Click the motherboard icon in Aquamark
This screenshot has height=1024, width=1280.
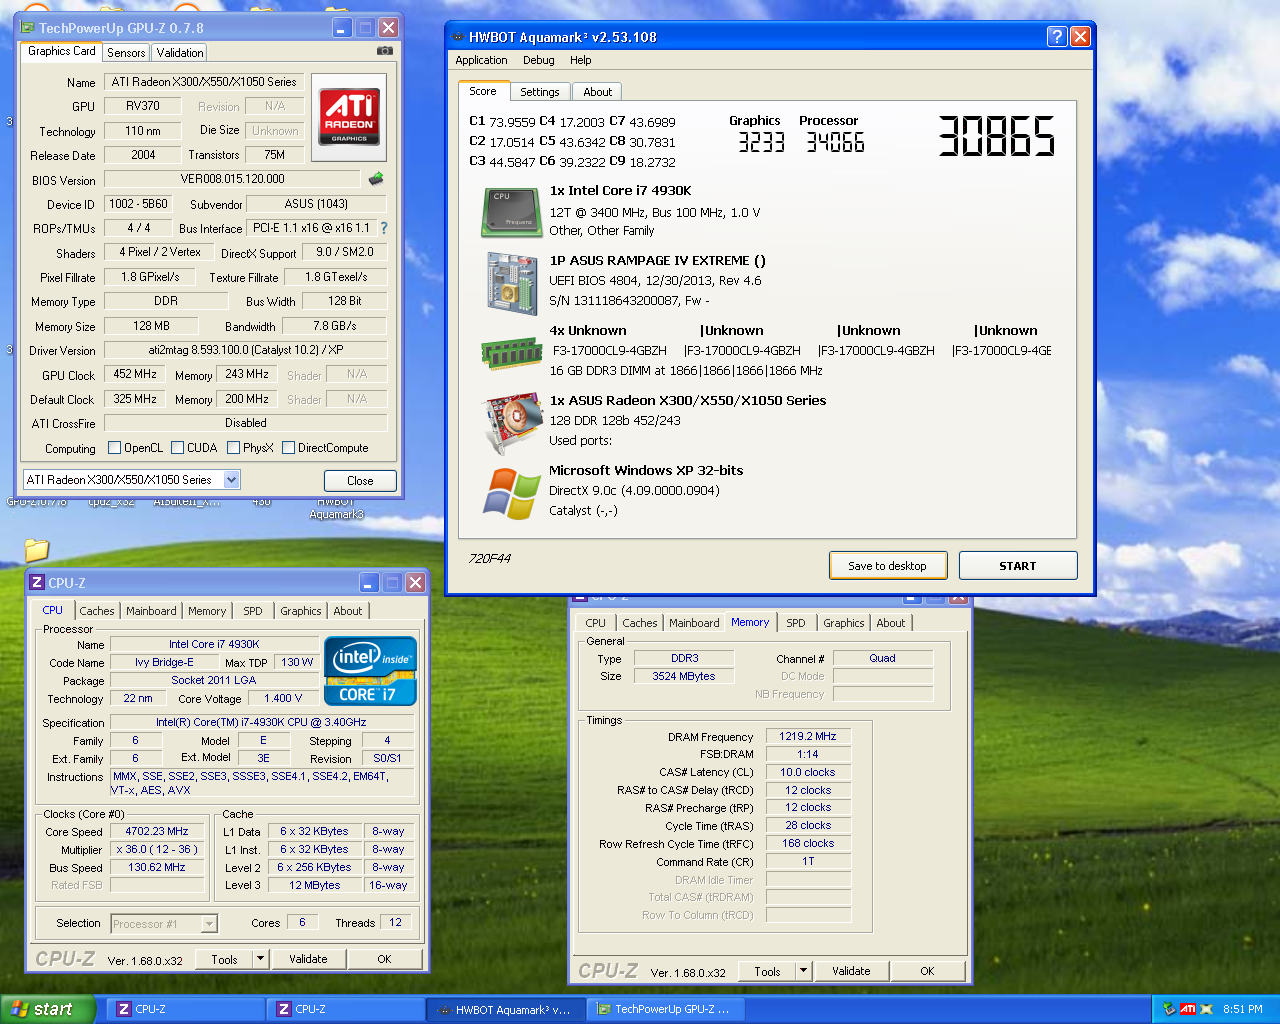pyautogui.click(x=511, y=283)
